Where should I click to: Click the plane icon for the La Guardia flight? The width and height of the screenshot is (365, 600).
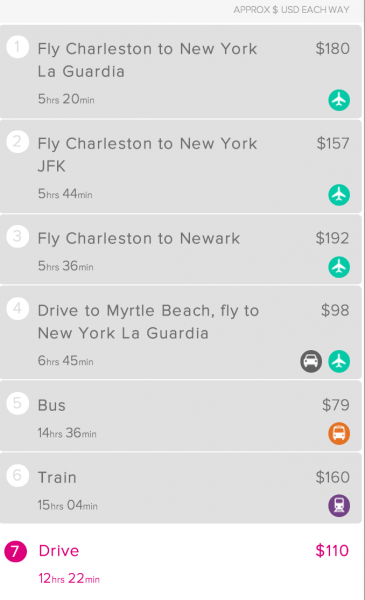tap(339, 100)
